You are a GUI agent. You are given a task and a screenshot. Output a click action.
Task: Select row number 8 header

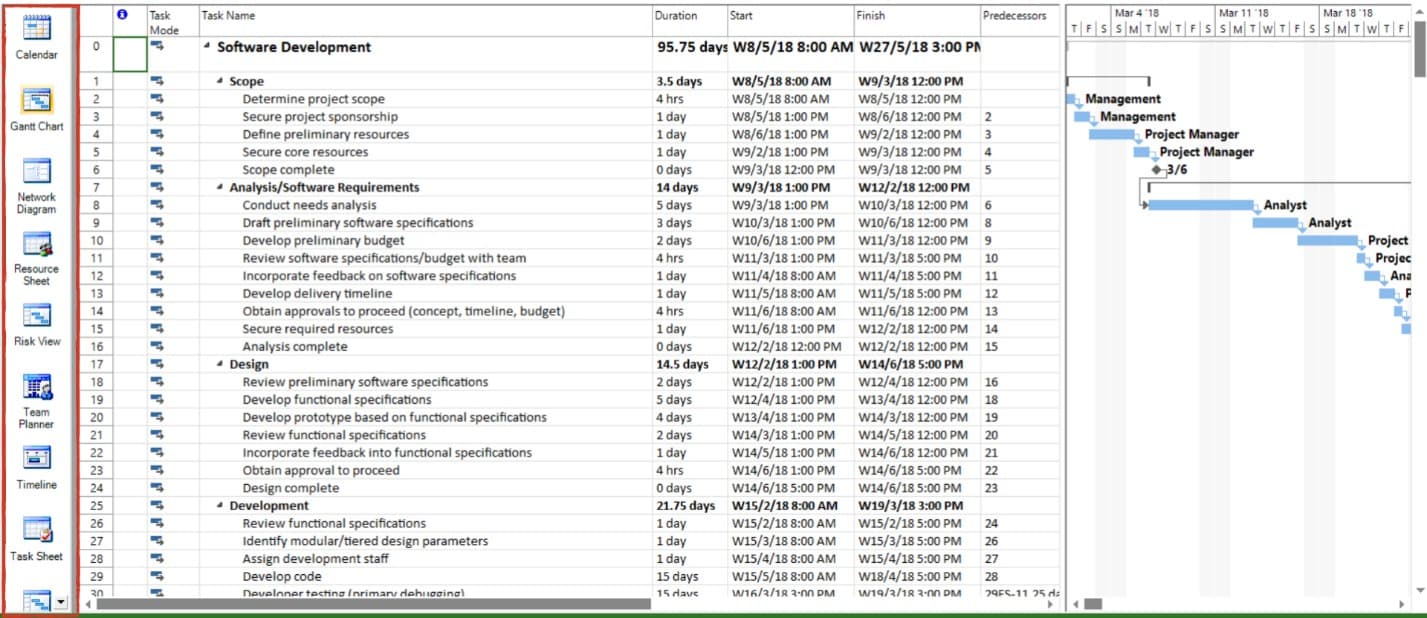96,205
